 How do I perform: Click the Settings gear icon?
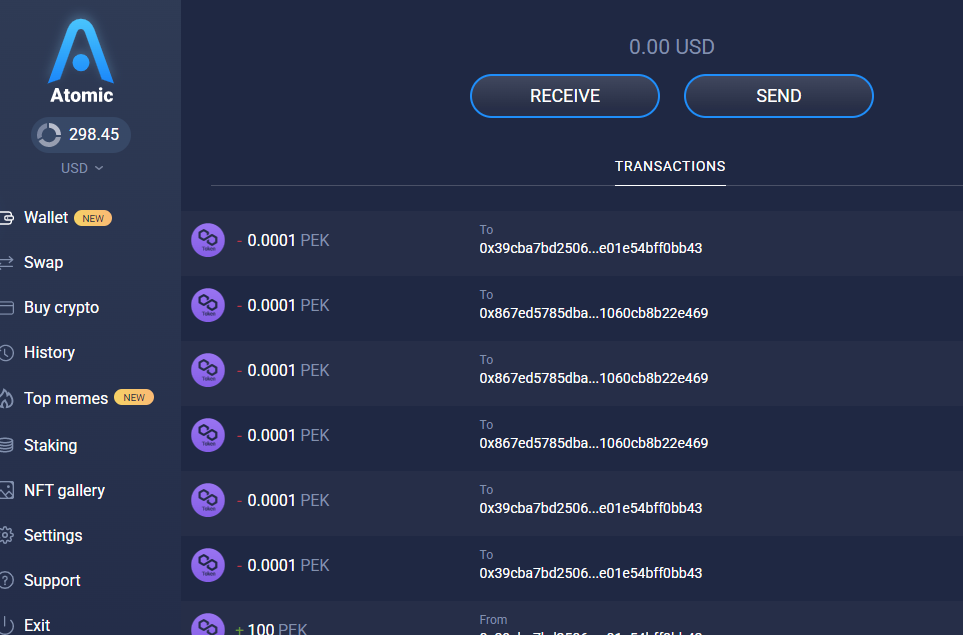pos(6,535)
